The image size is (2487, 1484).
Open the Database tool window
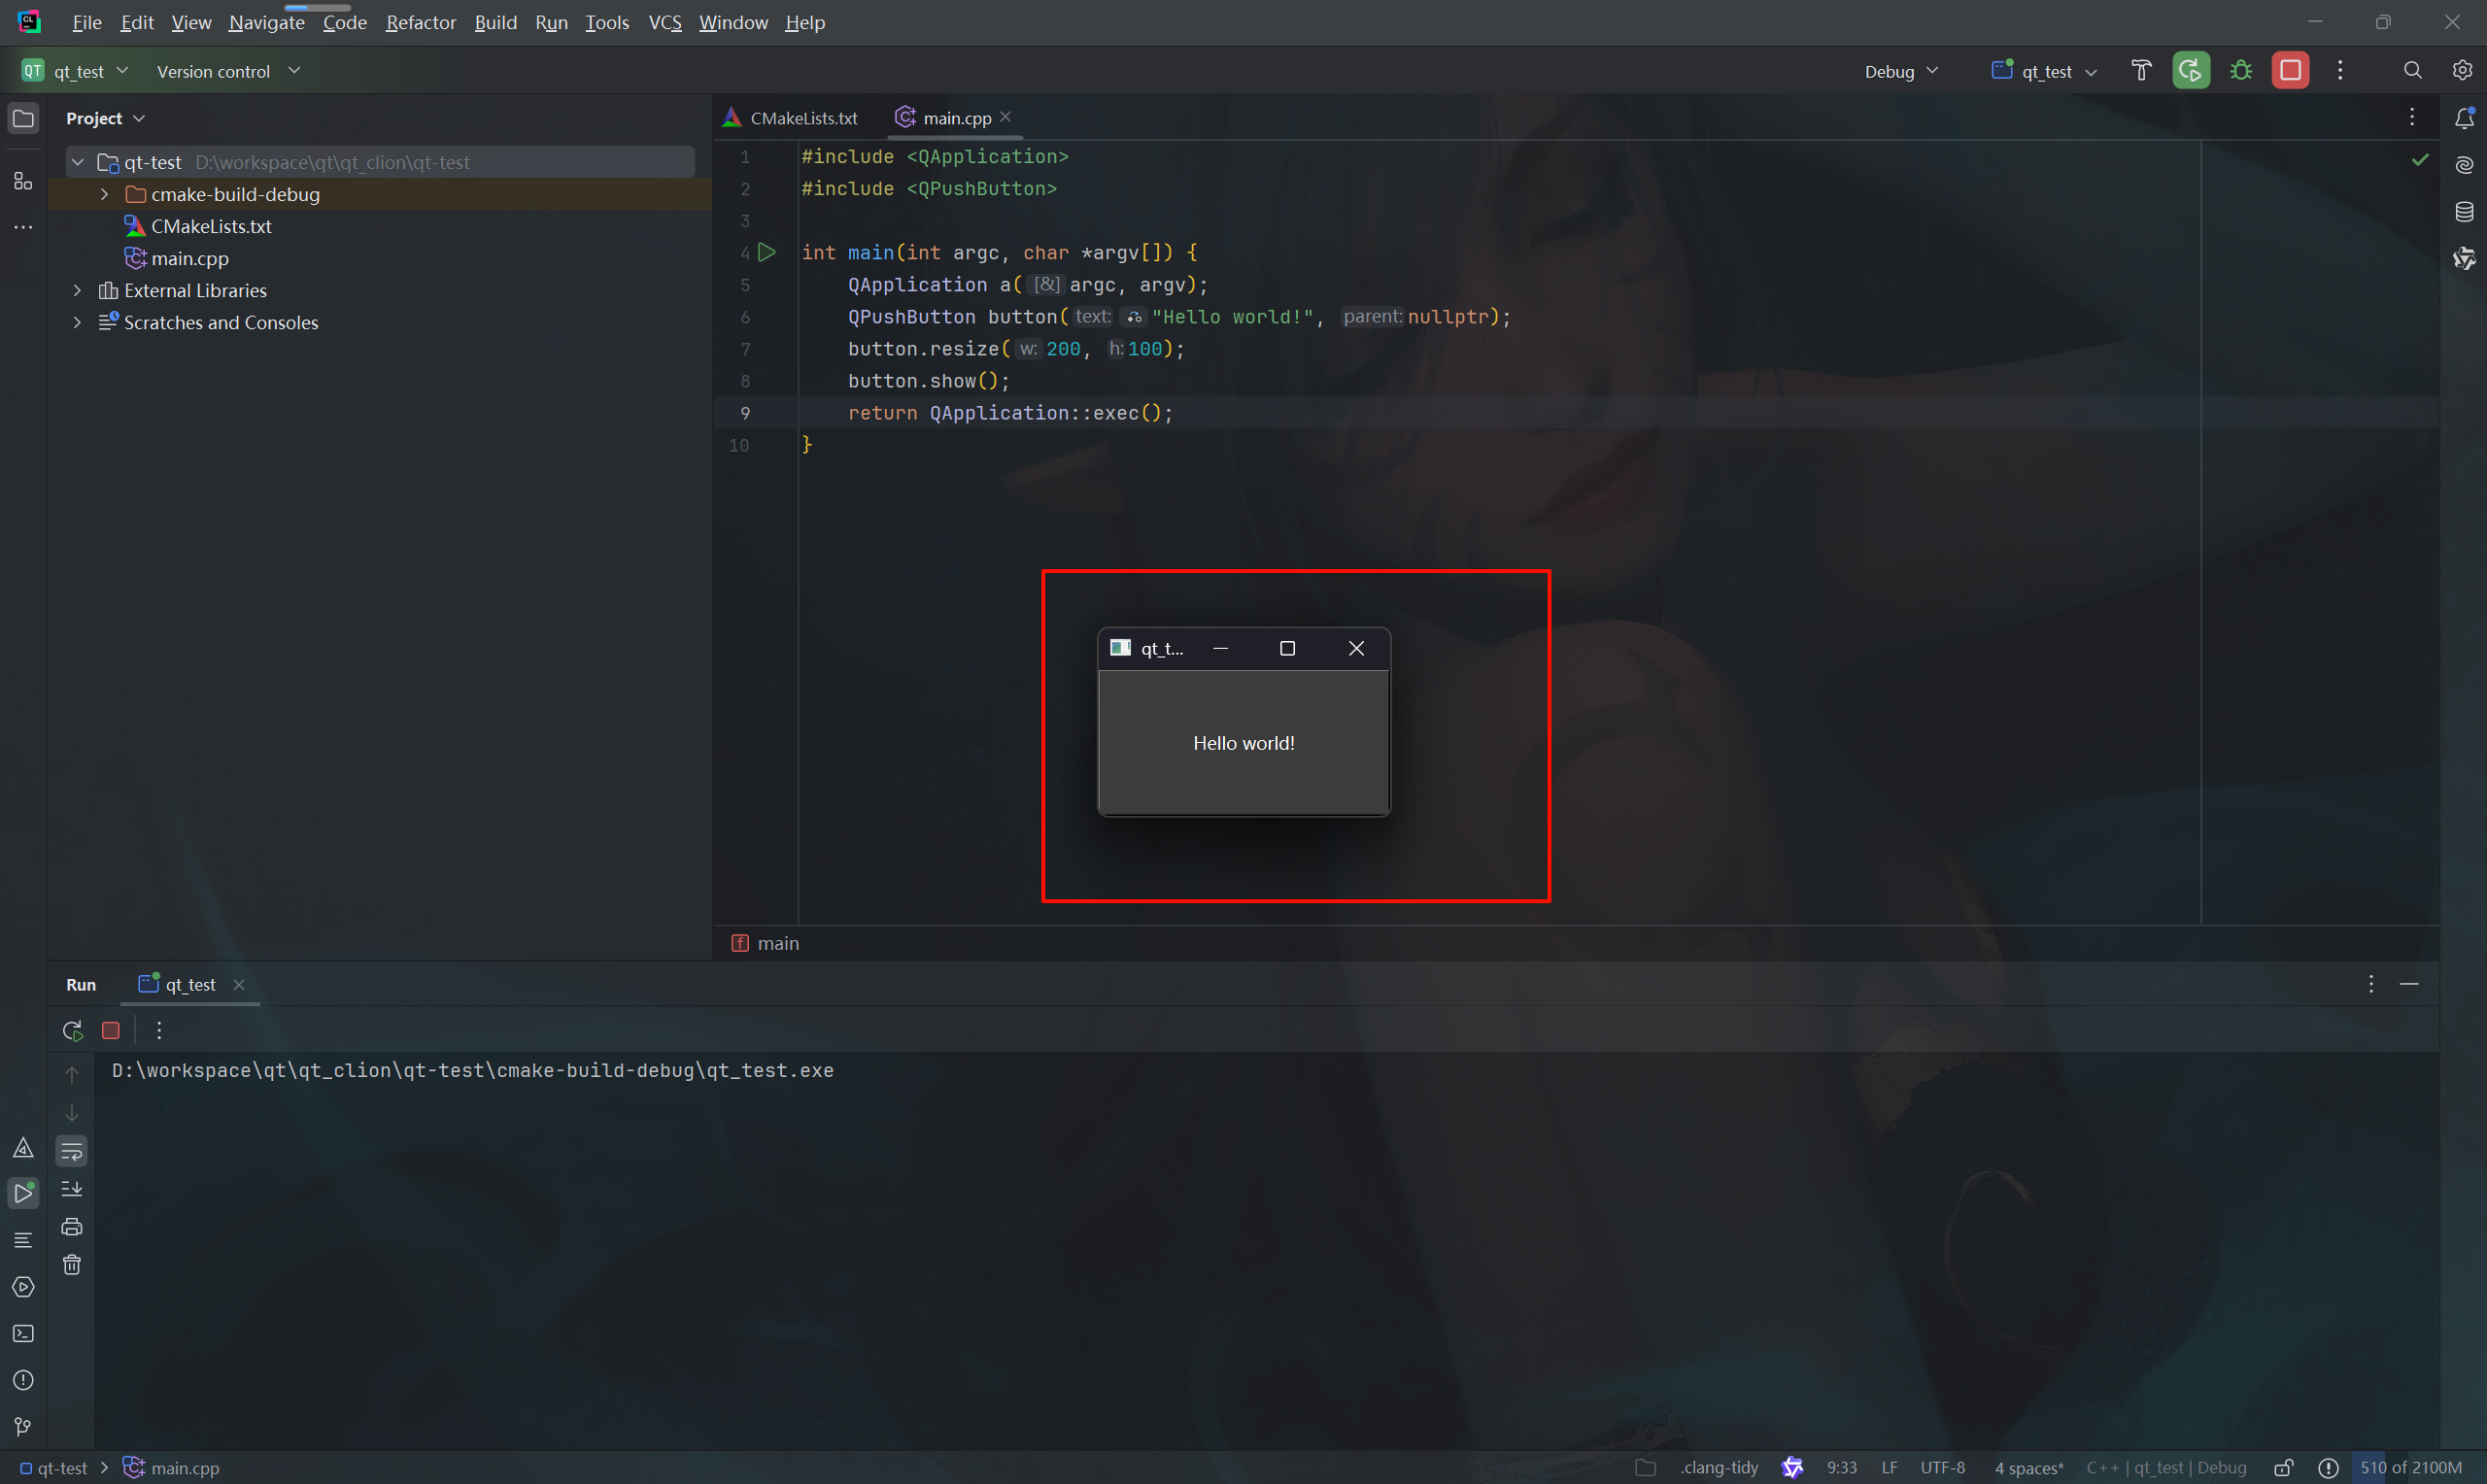coord(2465,210)
